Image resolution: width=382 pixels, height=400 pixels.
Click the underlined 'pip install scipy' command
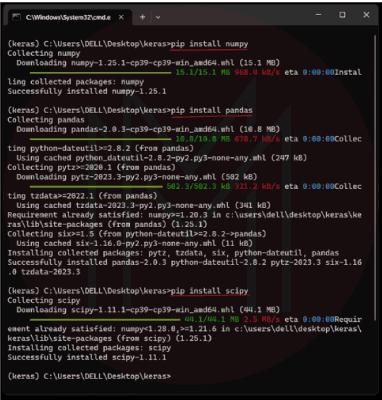point(209,291)
